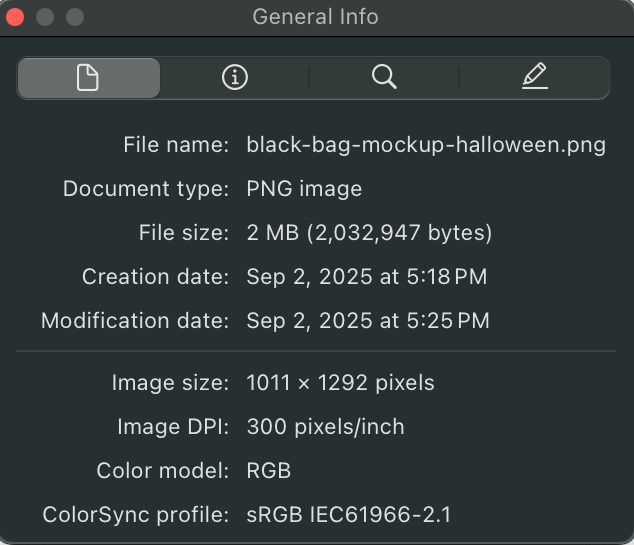
Task: Switch to the More Info tab icon
Action: click(x=234, y=78)
